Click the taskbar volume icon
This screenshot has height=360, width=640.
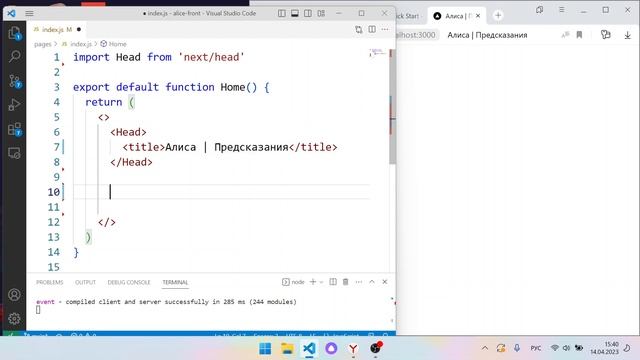coord(566,348)
